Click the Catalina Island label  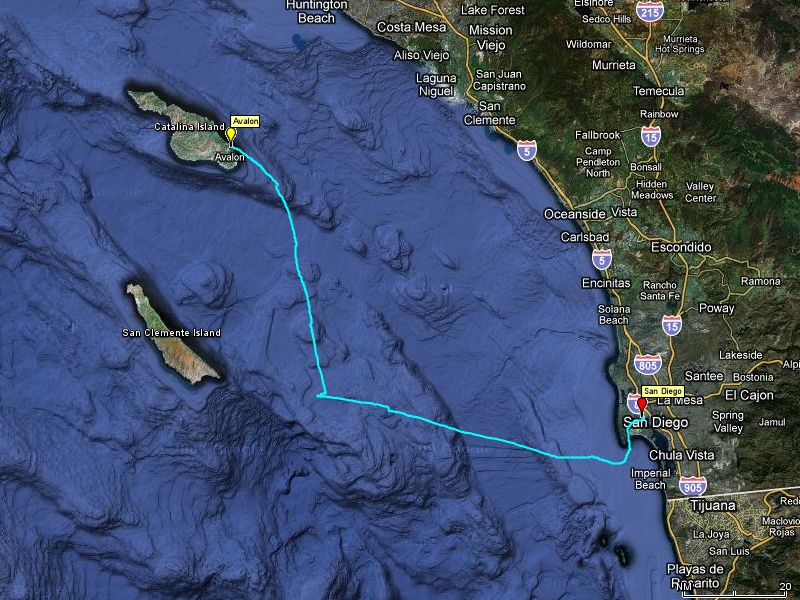(189, 127)
